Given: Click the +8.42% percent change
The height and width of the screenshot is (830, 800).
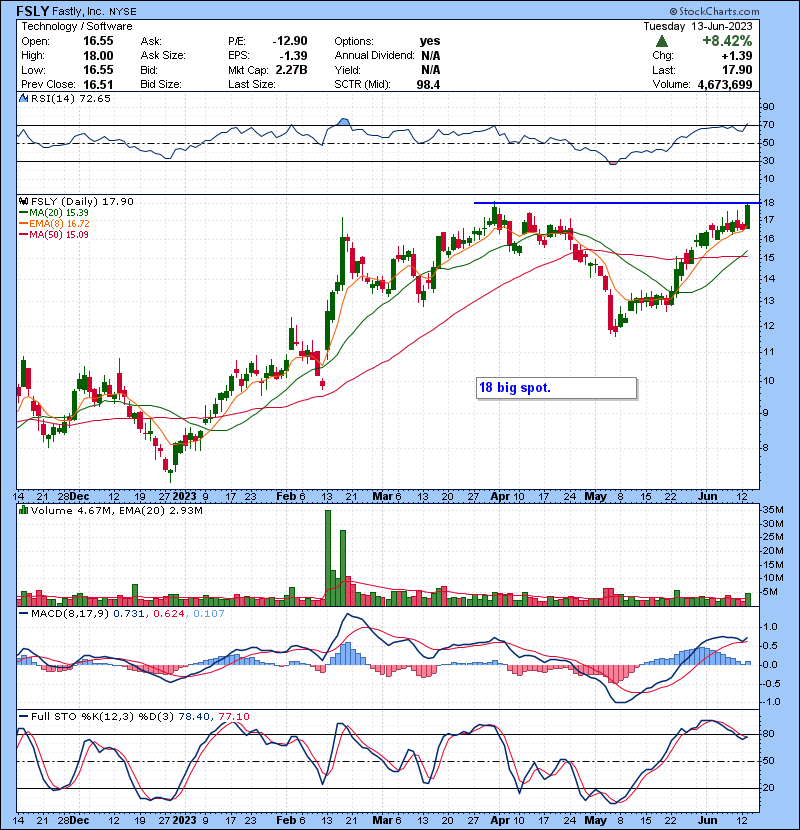Looking at the screenshot, I should click(x=727, y=41).
